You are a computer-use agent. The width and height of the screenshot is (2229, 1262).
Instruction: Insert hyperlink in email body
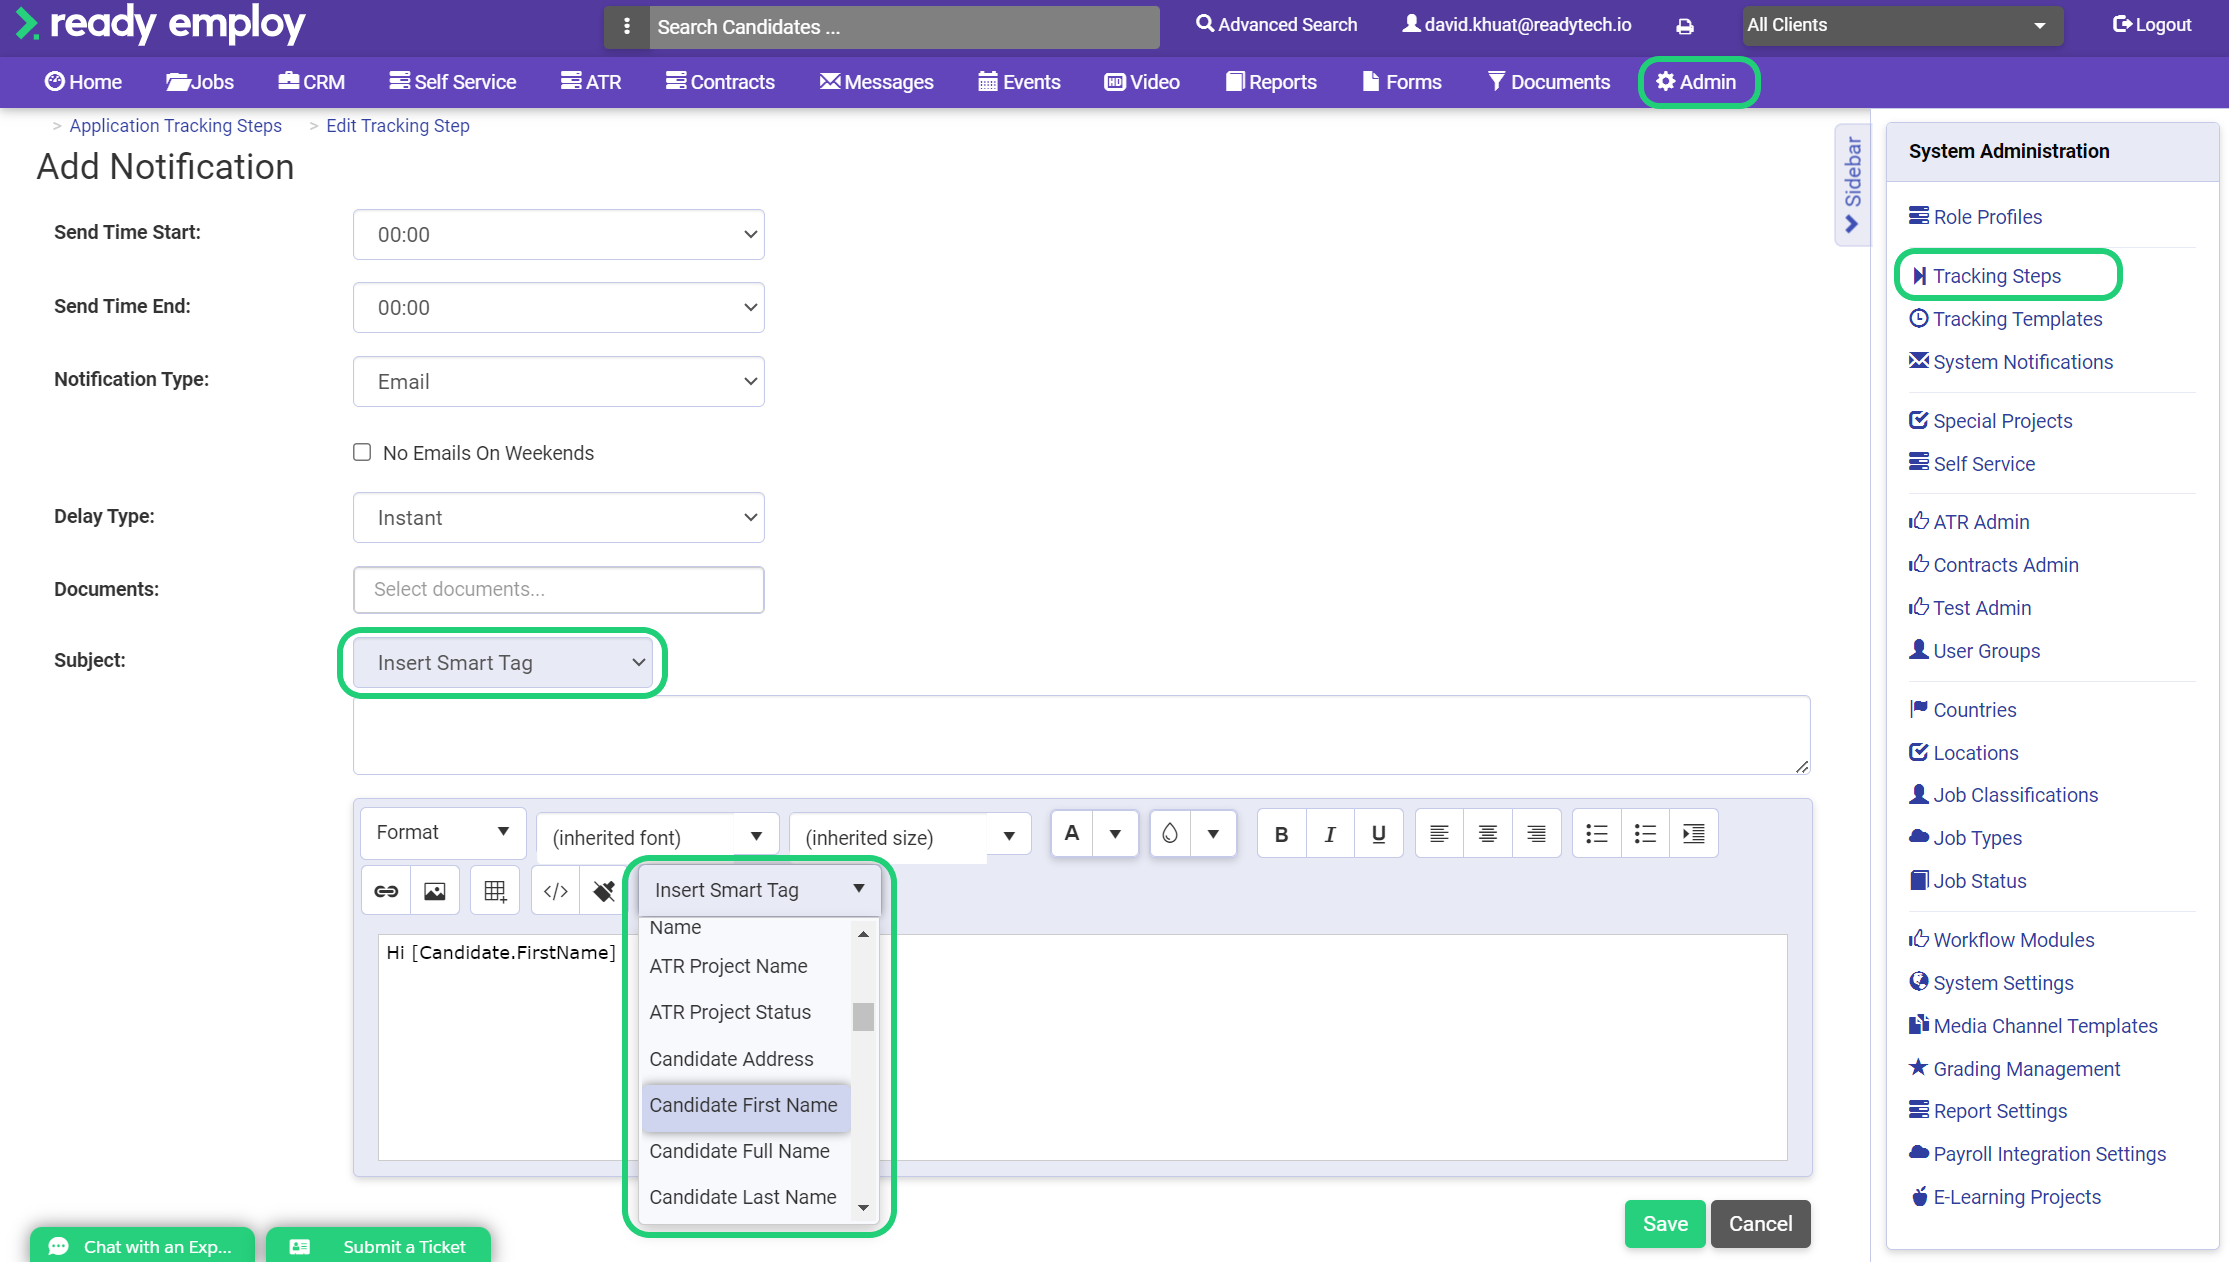click(x=386, y=891)
